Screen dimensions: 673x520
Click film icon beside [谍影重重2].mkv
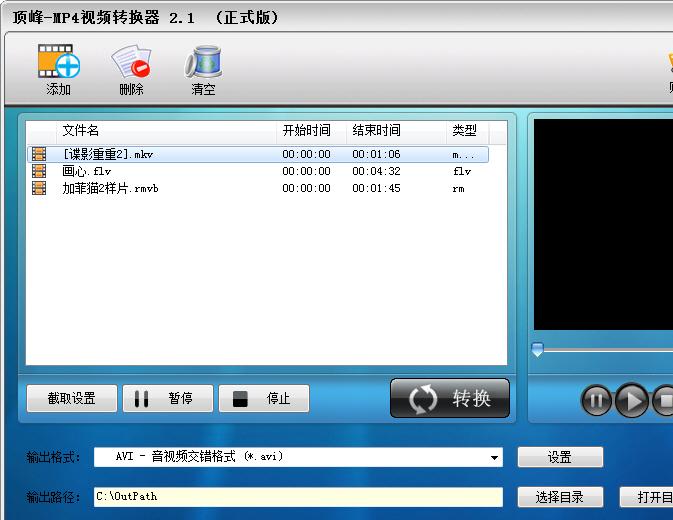pos(39,154)
